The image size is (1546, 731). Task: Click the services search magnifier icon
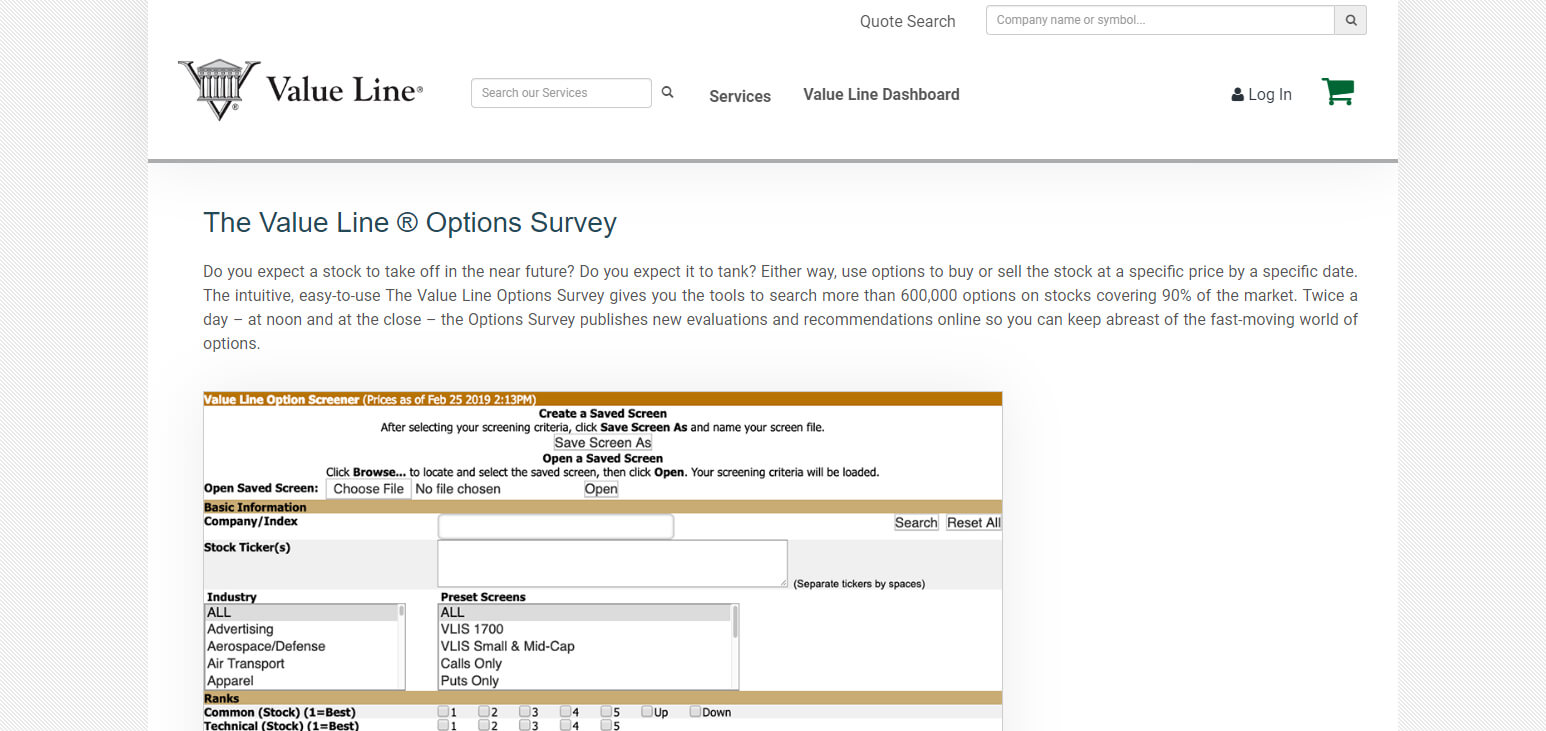[x=667, y=92]
